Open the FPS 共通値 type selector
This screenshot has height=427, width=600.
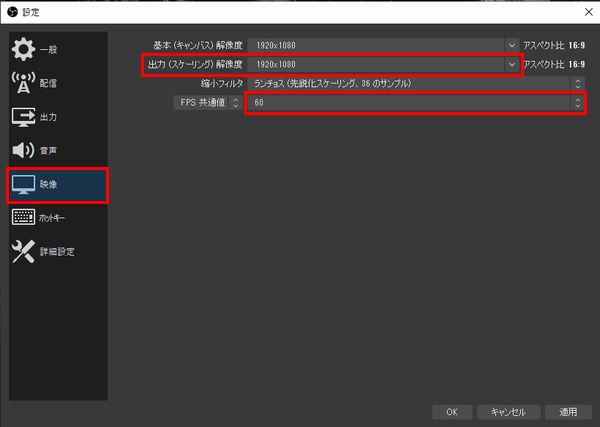coord(207,103)
